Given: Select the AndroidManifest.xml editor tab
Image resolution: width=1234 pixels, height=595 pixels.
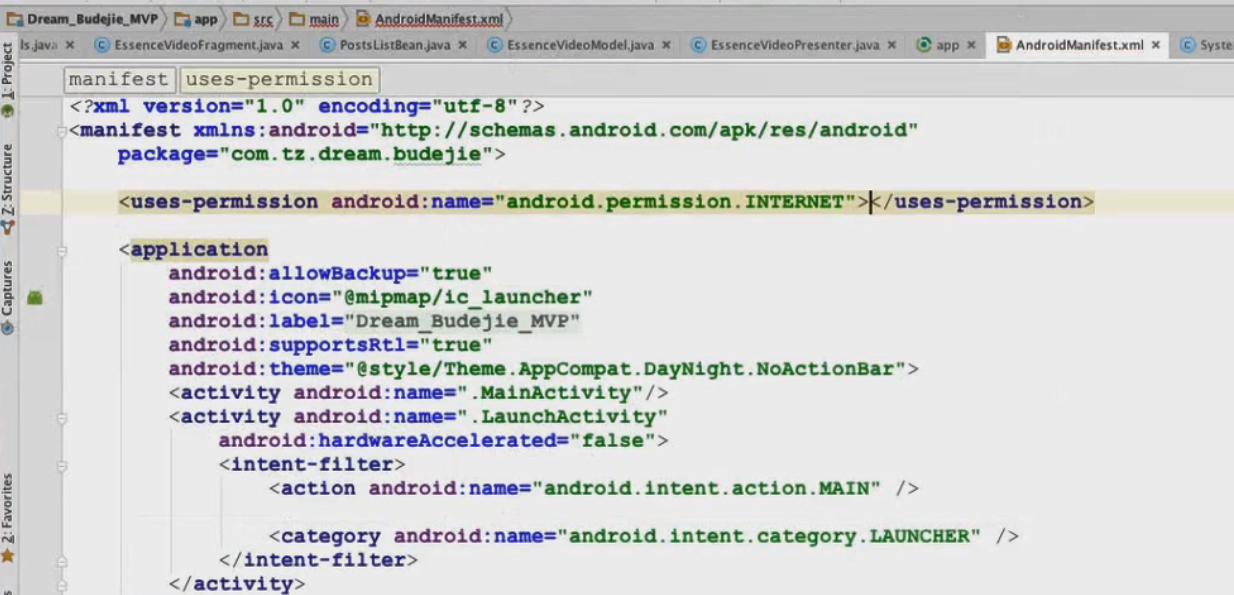Looking at the screenshot, I should [1080, 45].
